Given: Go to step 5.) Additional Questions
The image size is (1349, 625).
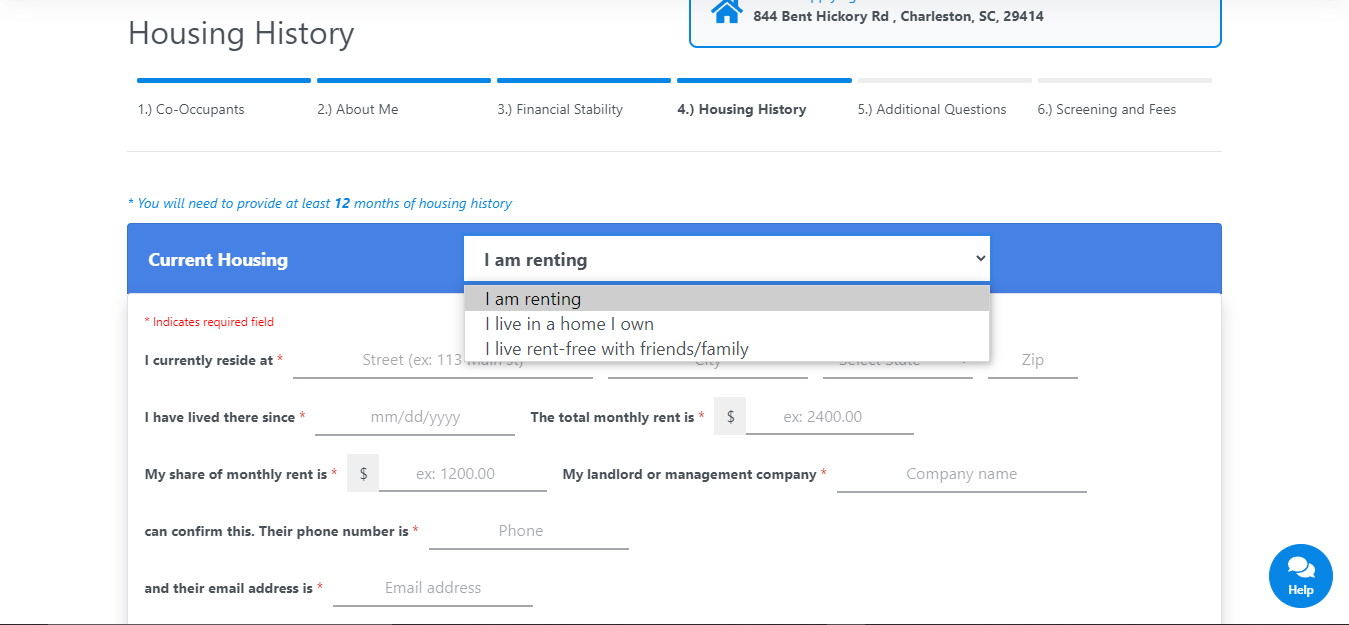Looking at the screenshot, I should tap(932, 109).
